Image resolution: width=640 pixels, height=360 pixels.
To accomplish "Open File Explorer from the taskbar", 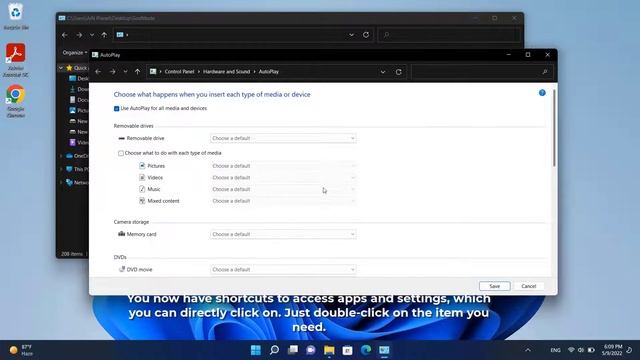I will pos(329,350).
